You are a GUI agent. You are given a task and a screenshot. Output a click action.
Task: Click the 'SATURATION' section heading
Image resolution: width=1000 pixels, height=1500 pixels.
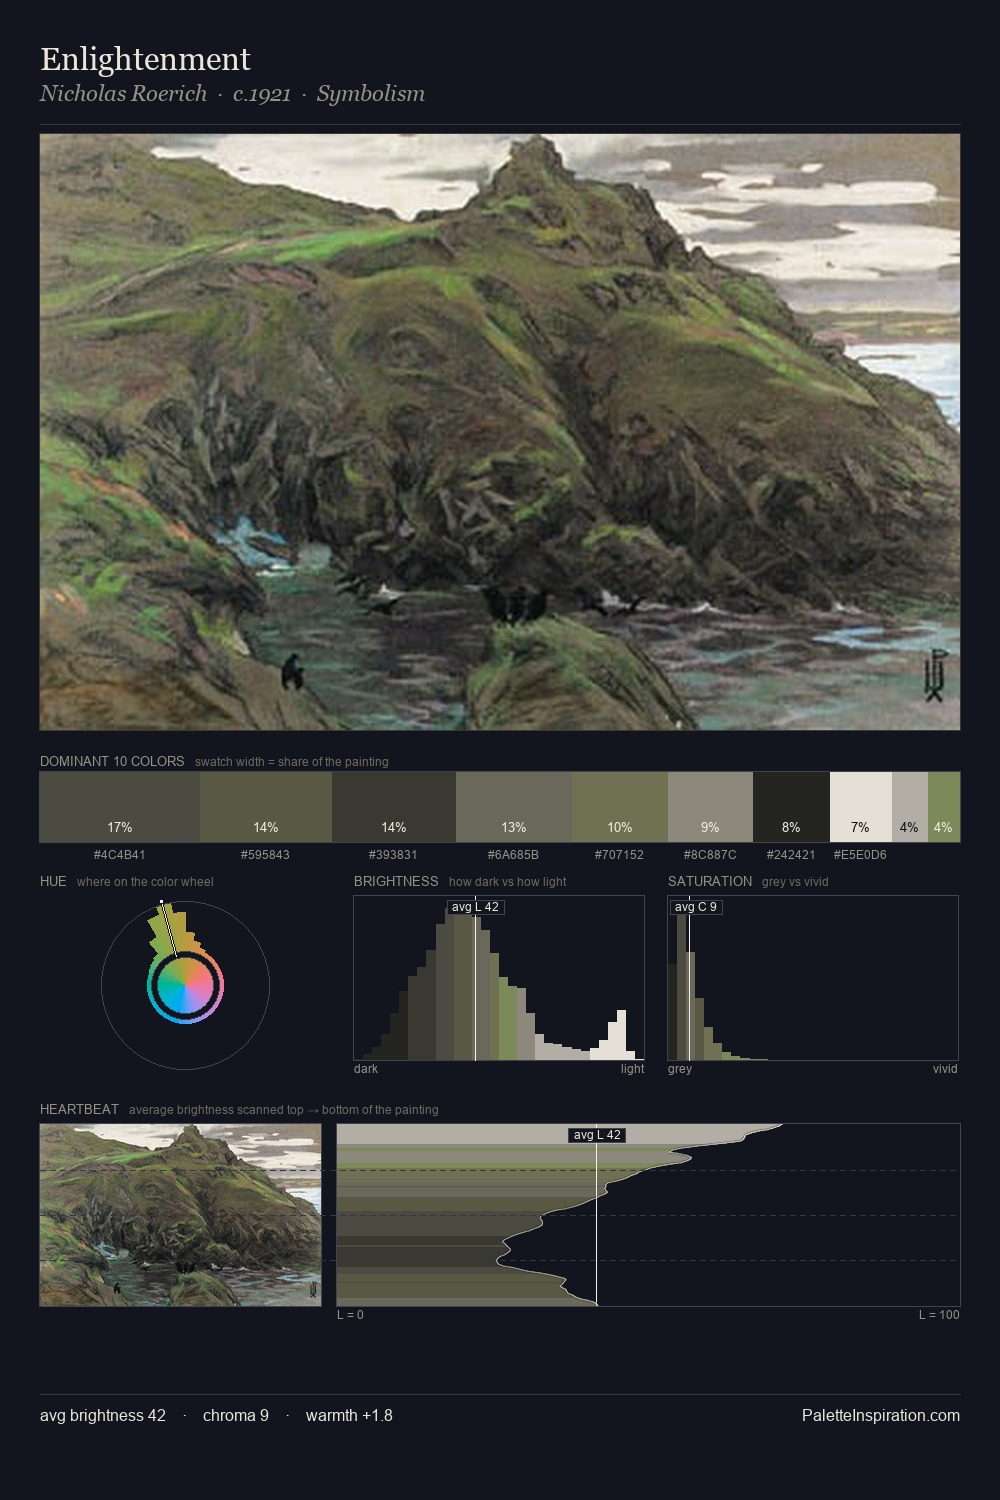710,881
